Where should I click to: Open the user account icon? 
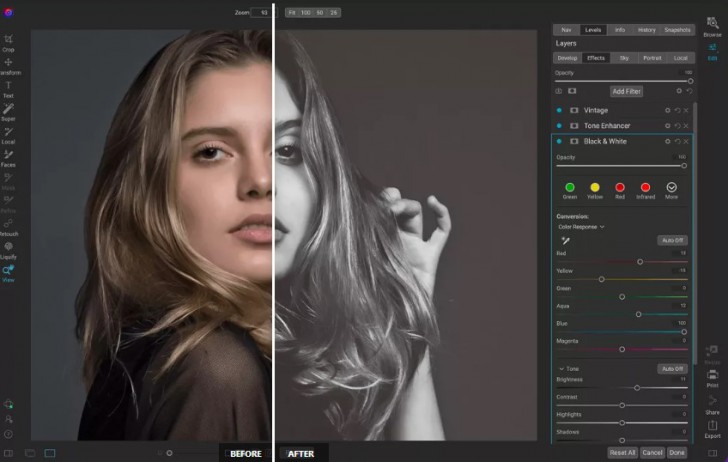point(8,419)
